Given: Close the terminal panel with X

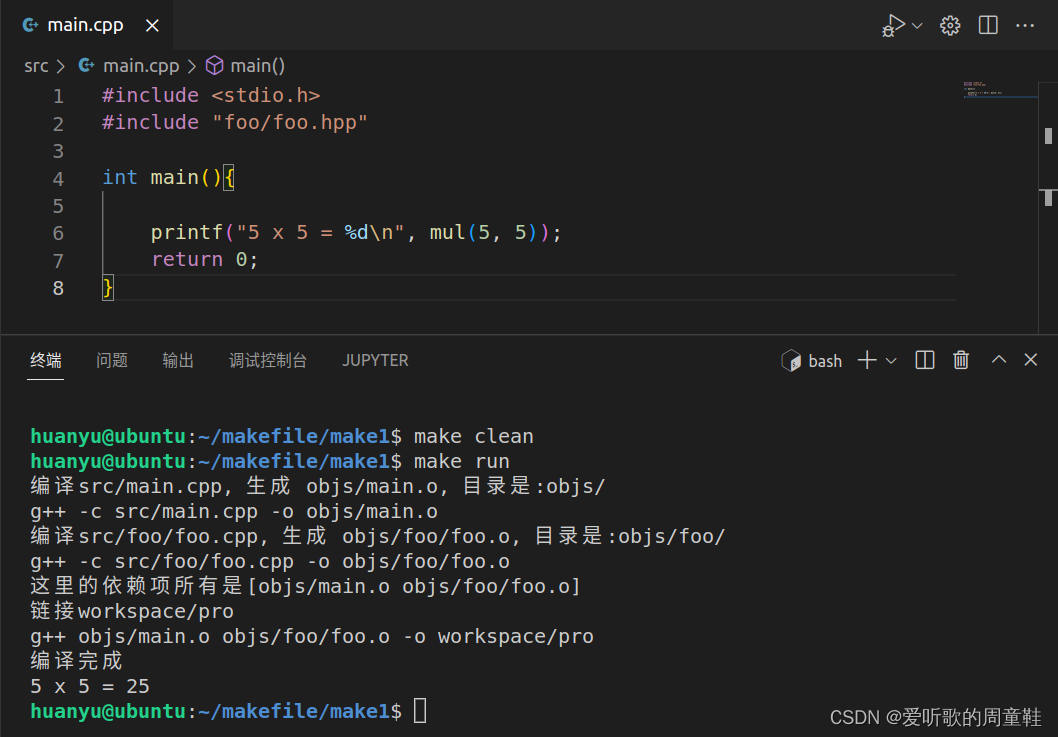Looking at the screenshot, I should (1030, 360).
